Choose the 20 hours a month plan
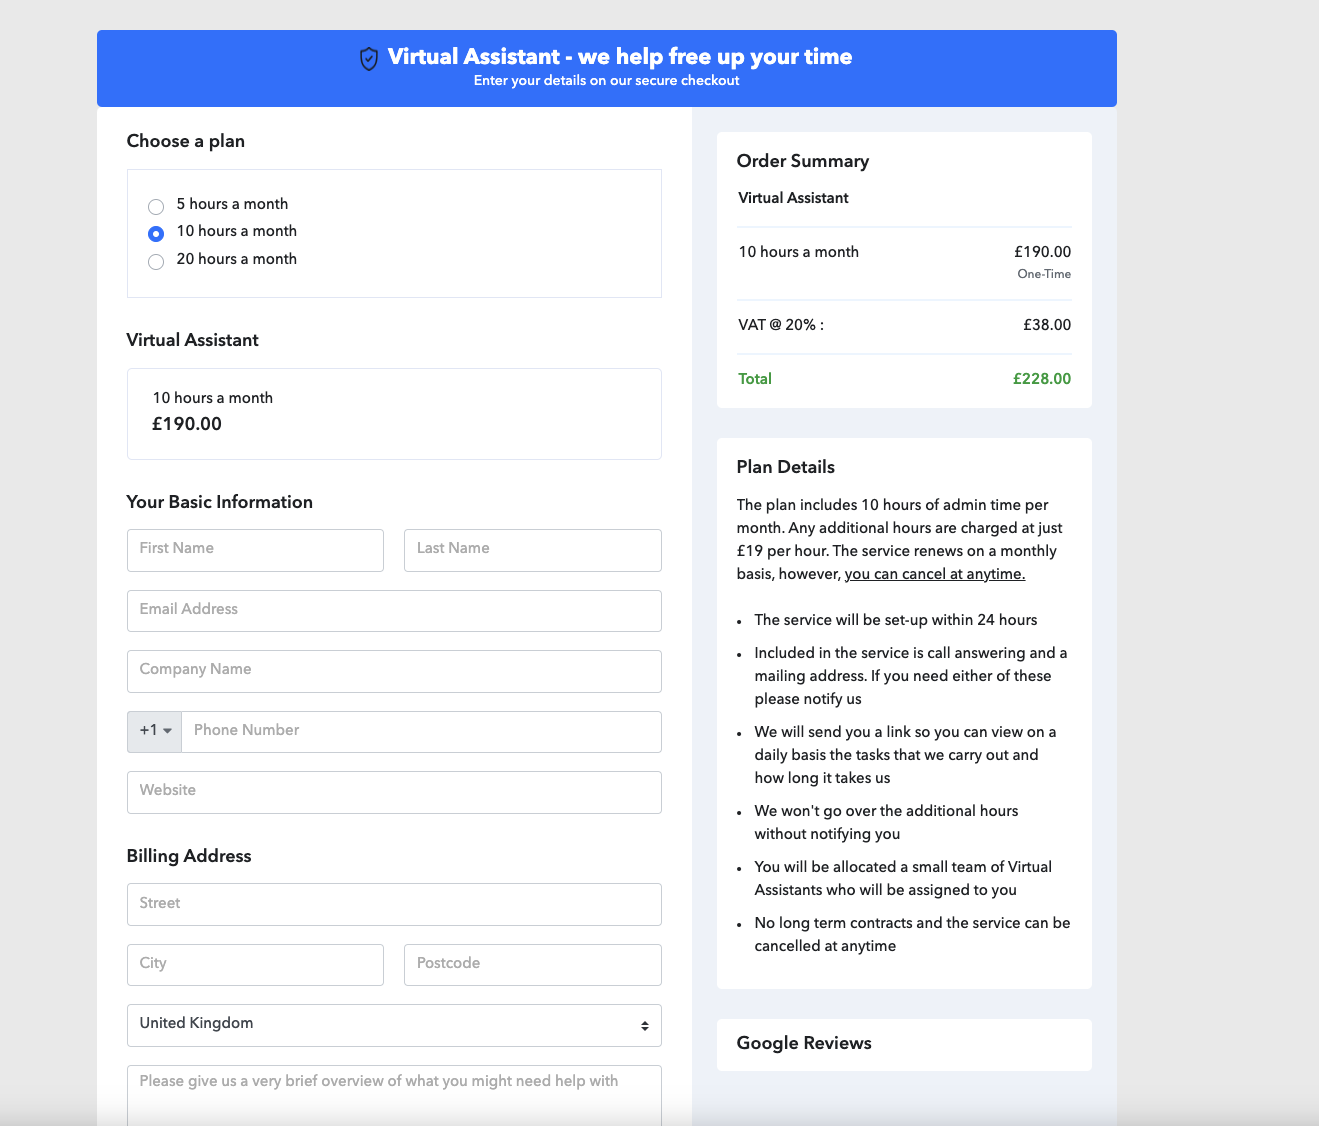Image resolution: width=1319 pixels, height=1126 pixels. pyautogui.click(x=156, y=262)
